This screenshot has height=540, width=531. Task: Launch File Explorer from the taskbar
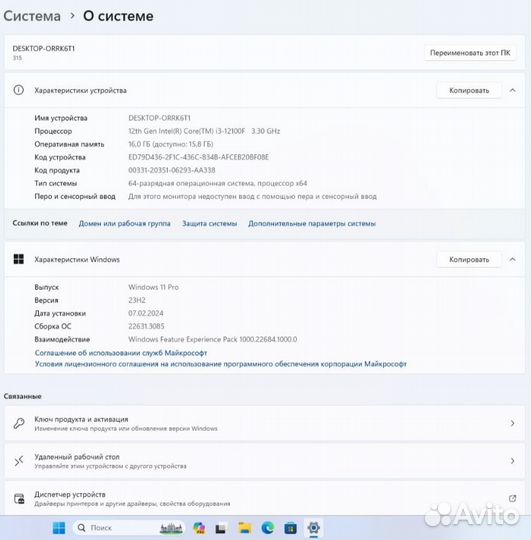[x=245, y=528]
